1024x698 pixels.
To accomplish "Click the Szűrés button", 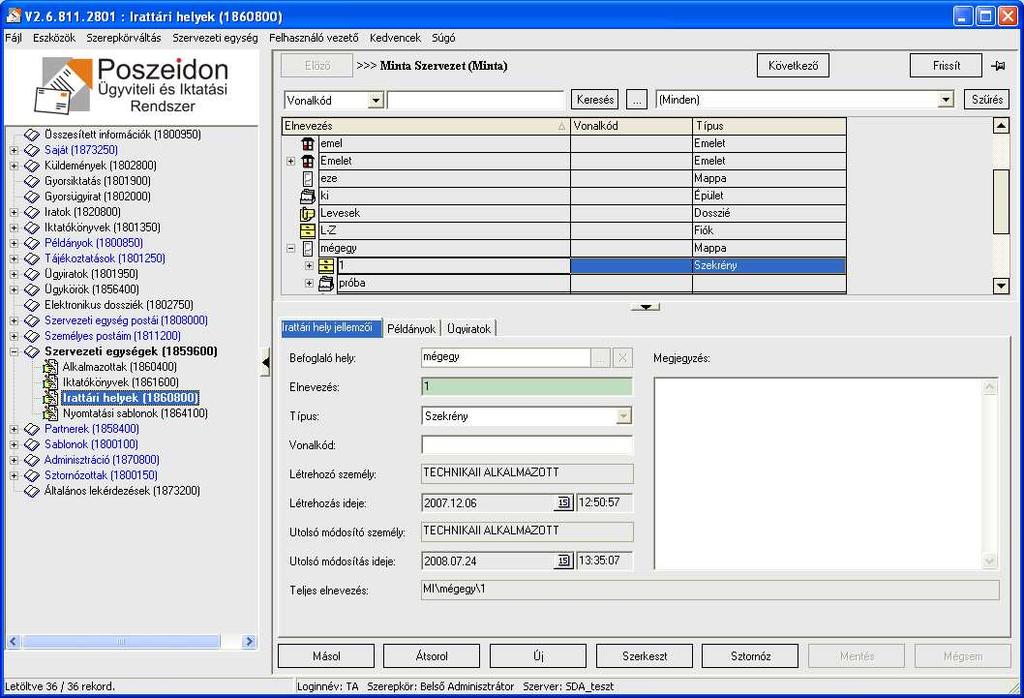I will (x=987, y=100).
